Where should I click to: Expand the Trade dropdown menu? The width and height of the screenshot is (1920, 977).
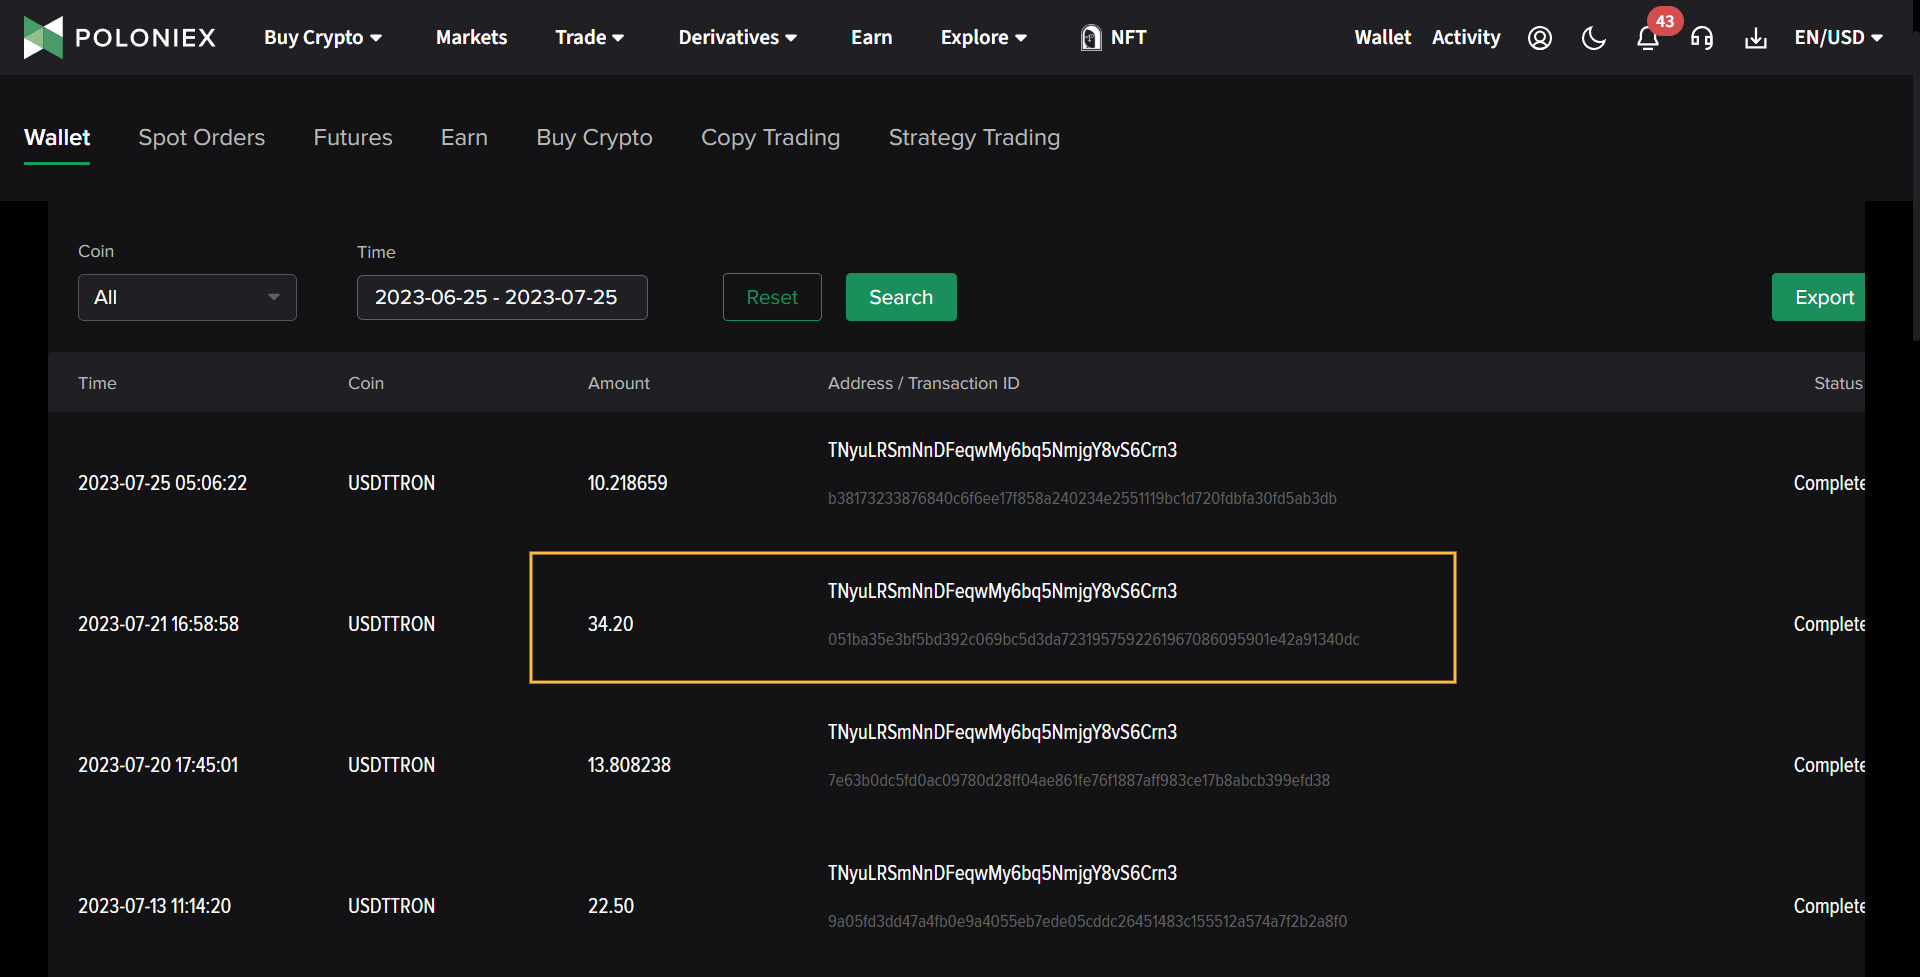click(589, 38)
